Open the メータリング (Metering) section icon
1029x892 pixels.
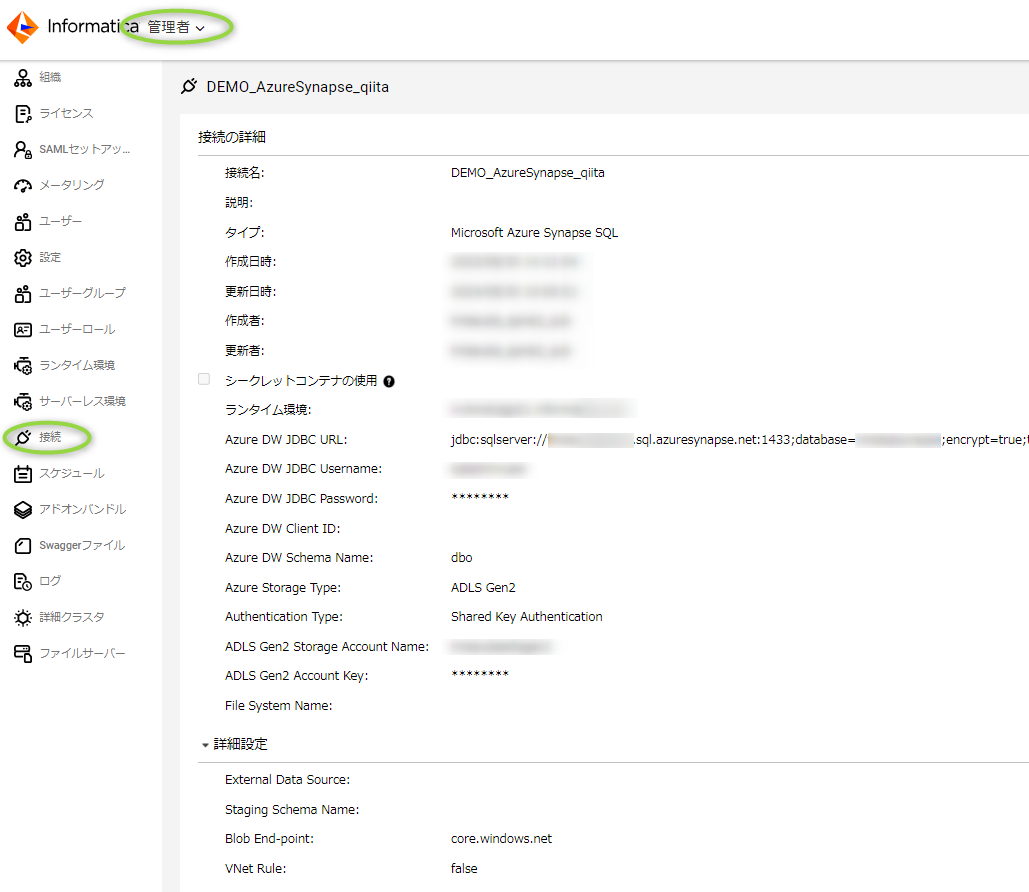[x=23, y=185]
